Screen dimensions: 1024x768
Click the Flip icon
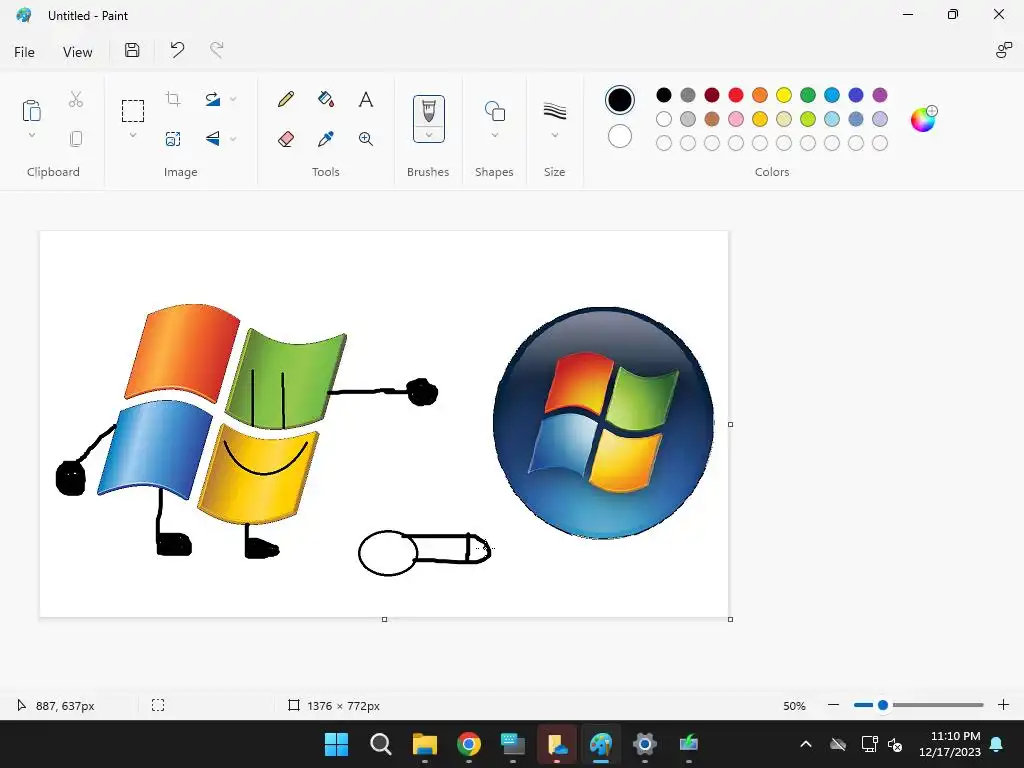(213, 138)
